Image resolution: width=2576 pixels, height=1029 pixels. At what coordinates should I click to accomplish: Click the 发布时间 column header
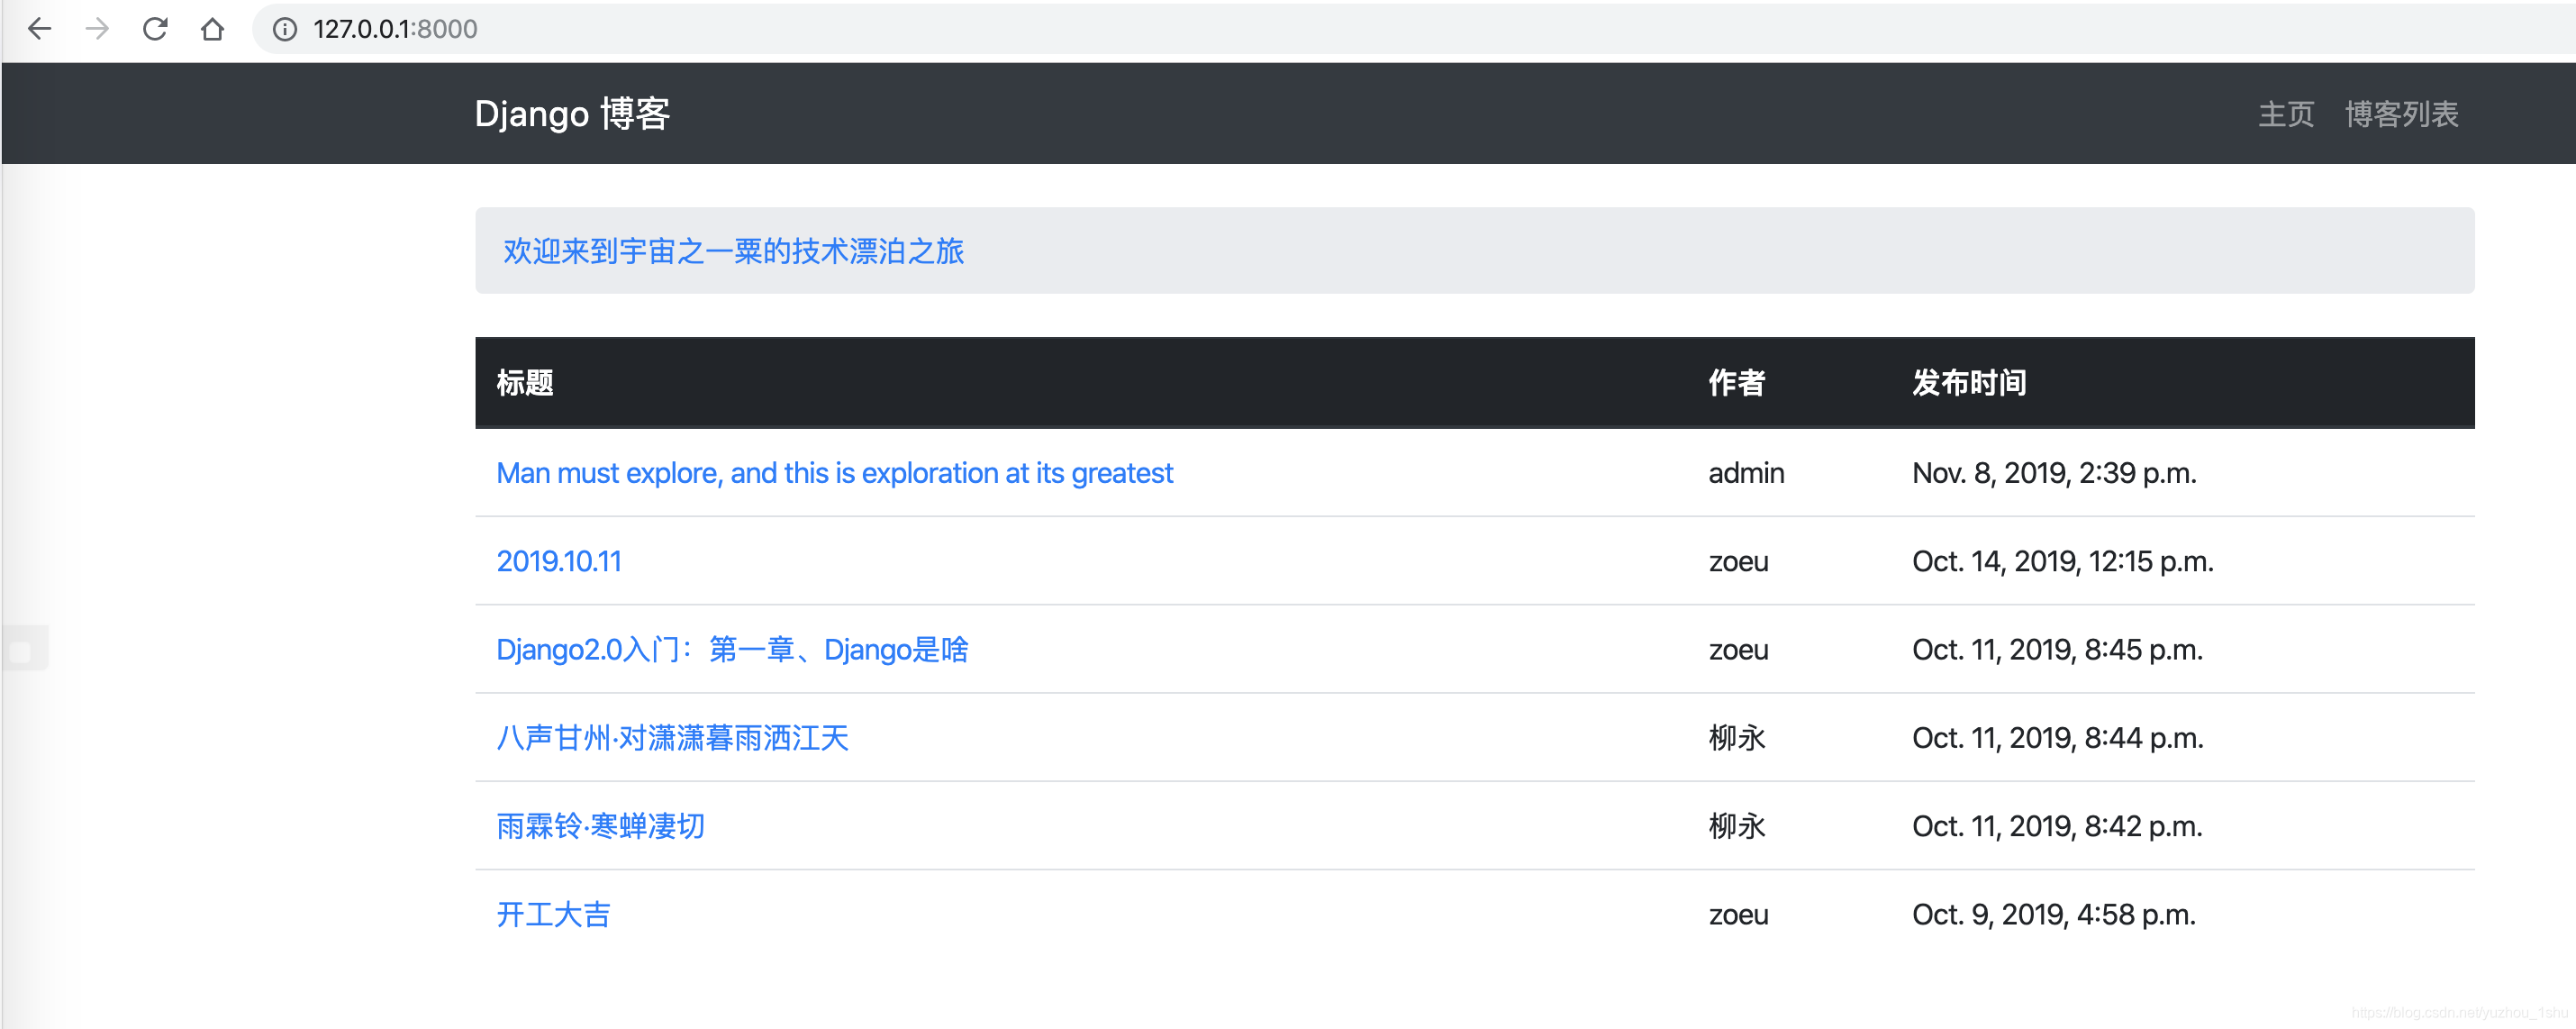tap(1968, 383)
